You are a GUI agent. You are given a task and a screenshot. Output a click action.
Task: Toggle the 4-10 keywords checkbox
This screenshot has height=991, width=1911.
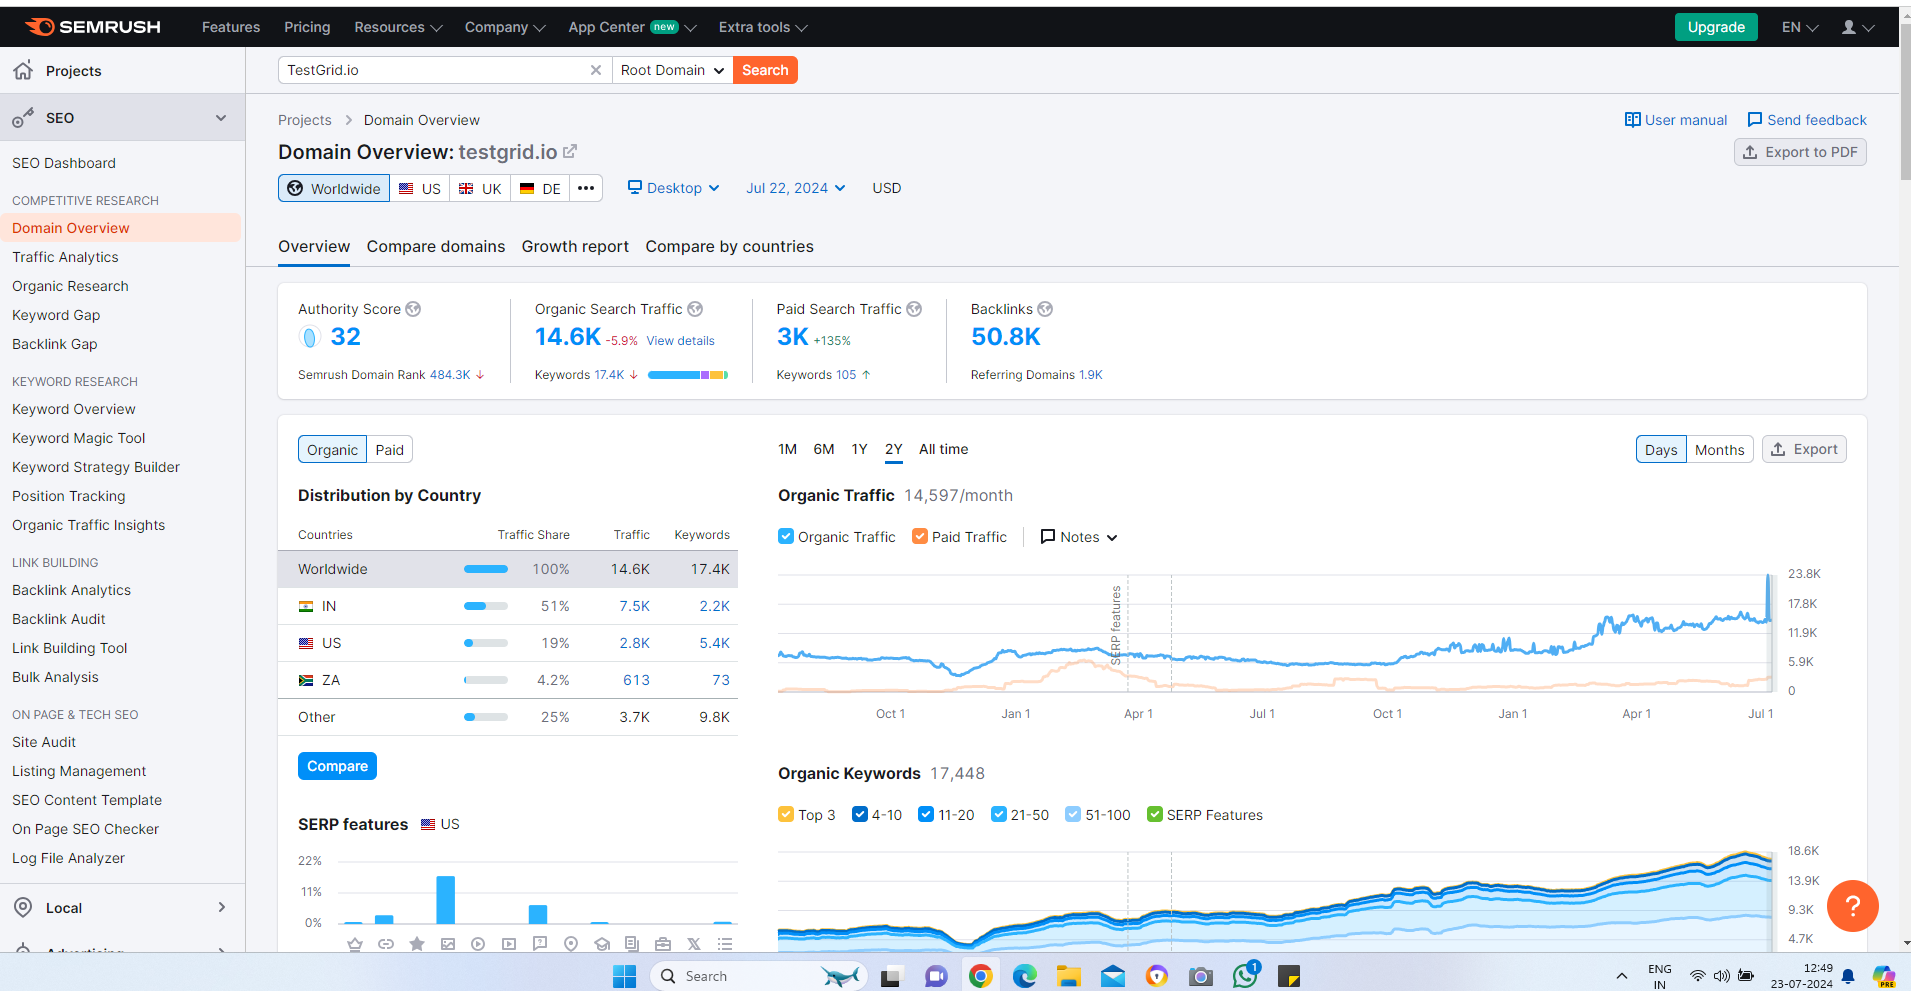tap(860, 814)
